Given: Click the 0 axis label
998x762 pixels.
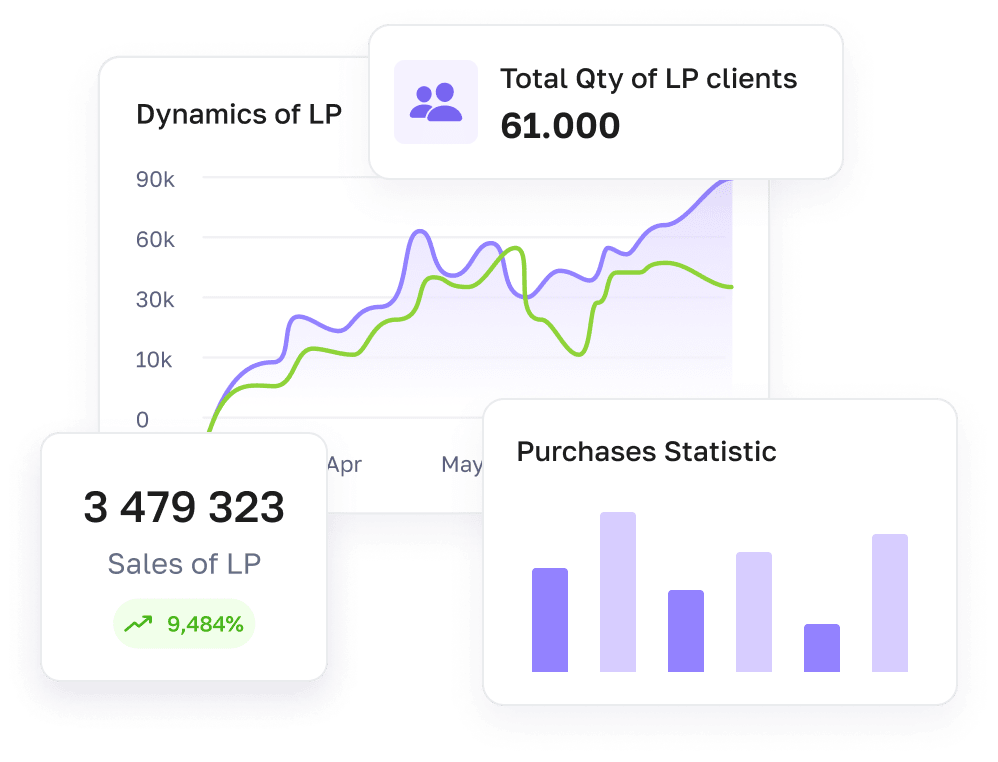Looking at the screenshot, I should 143,420.
